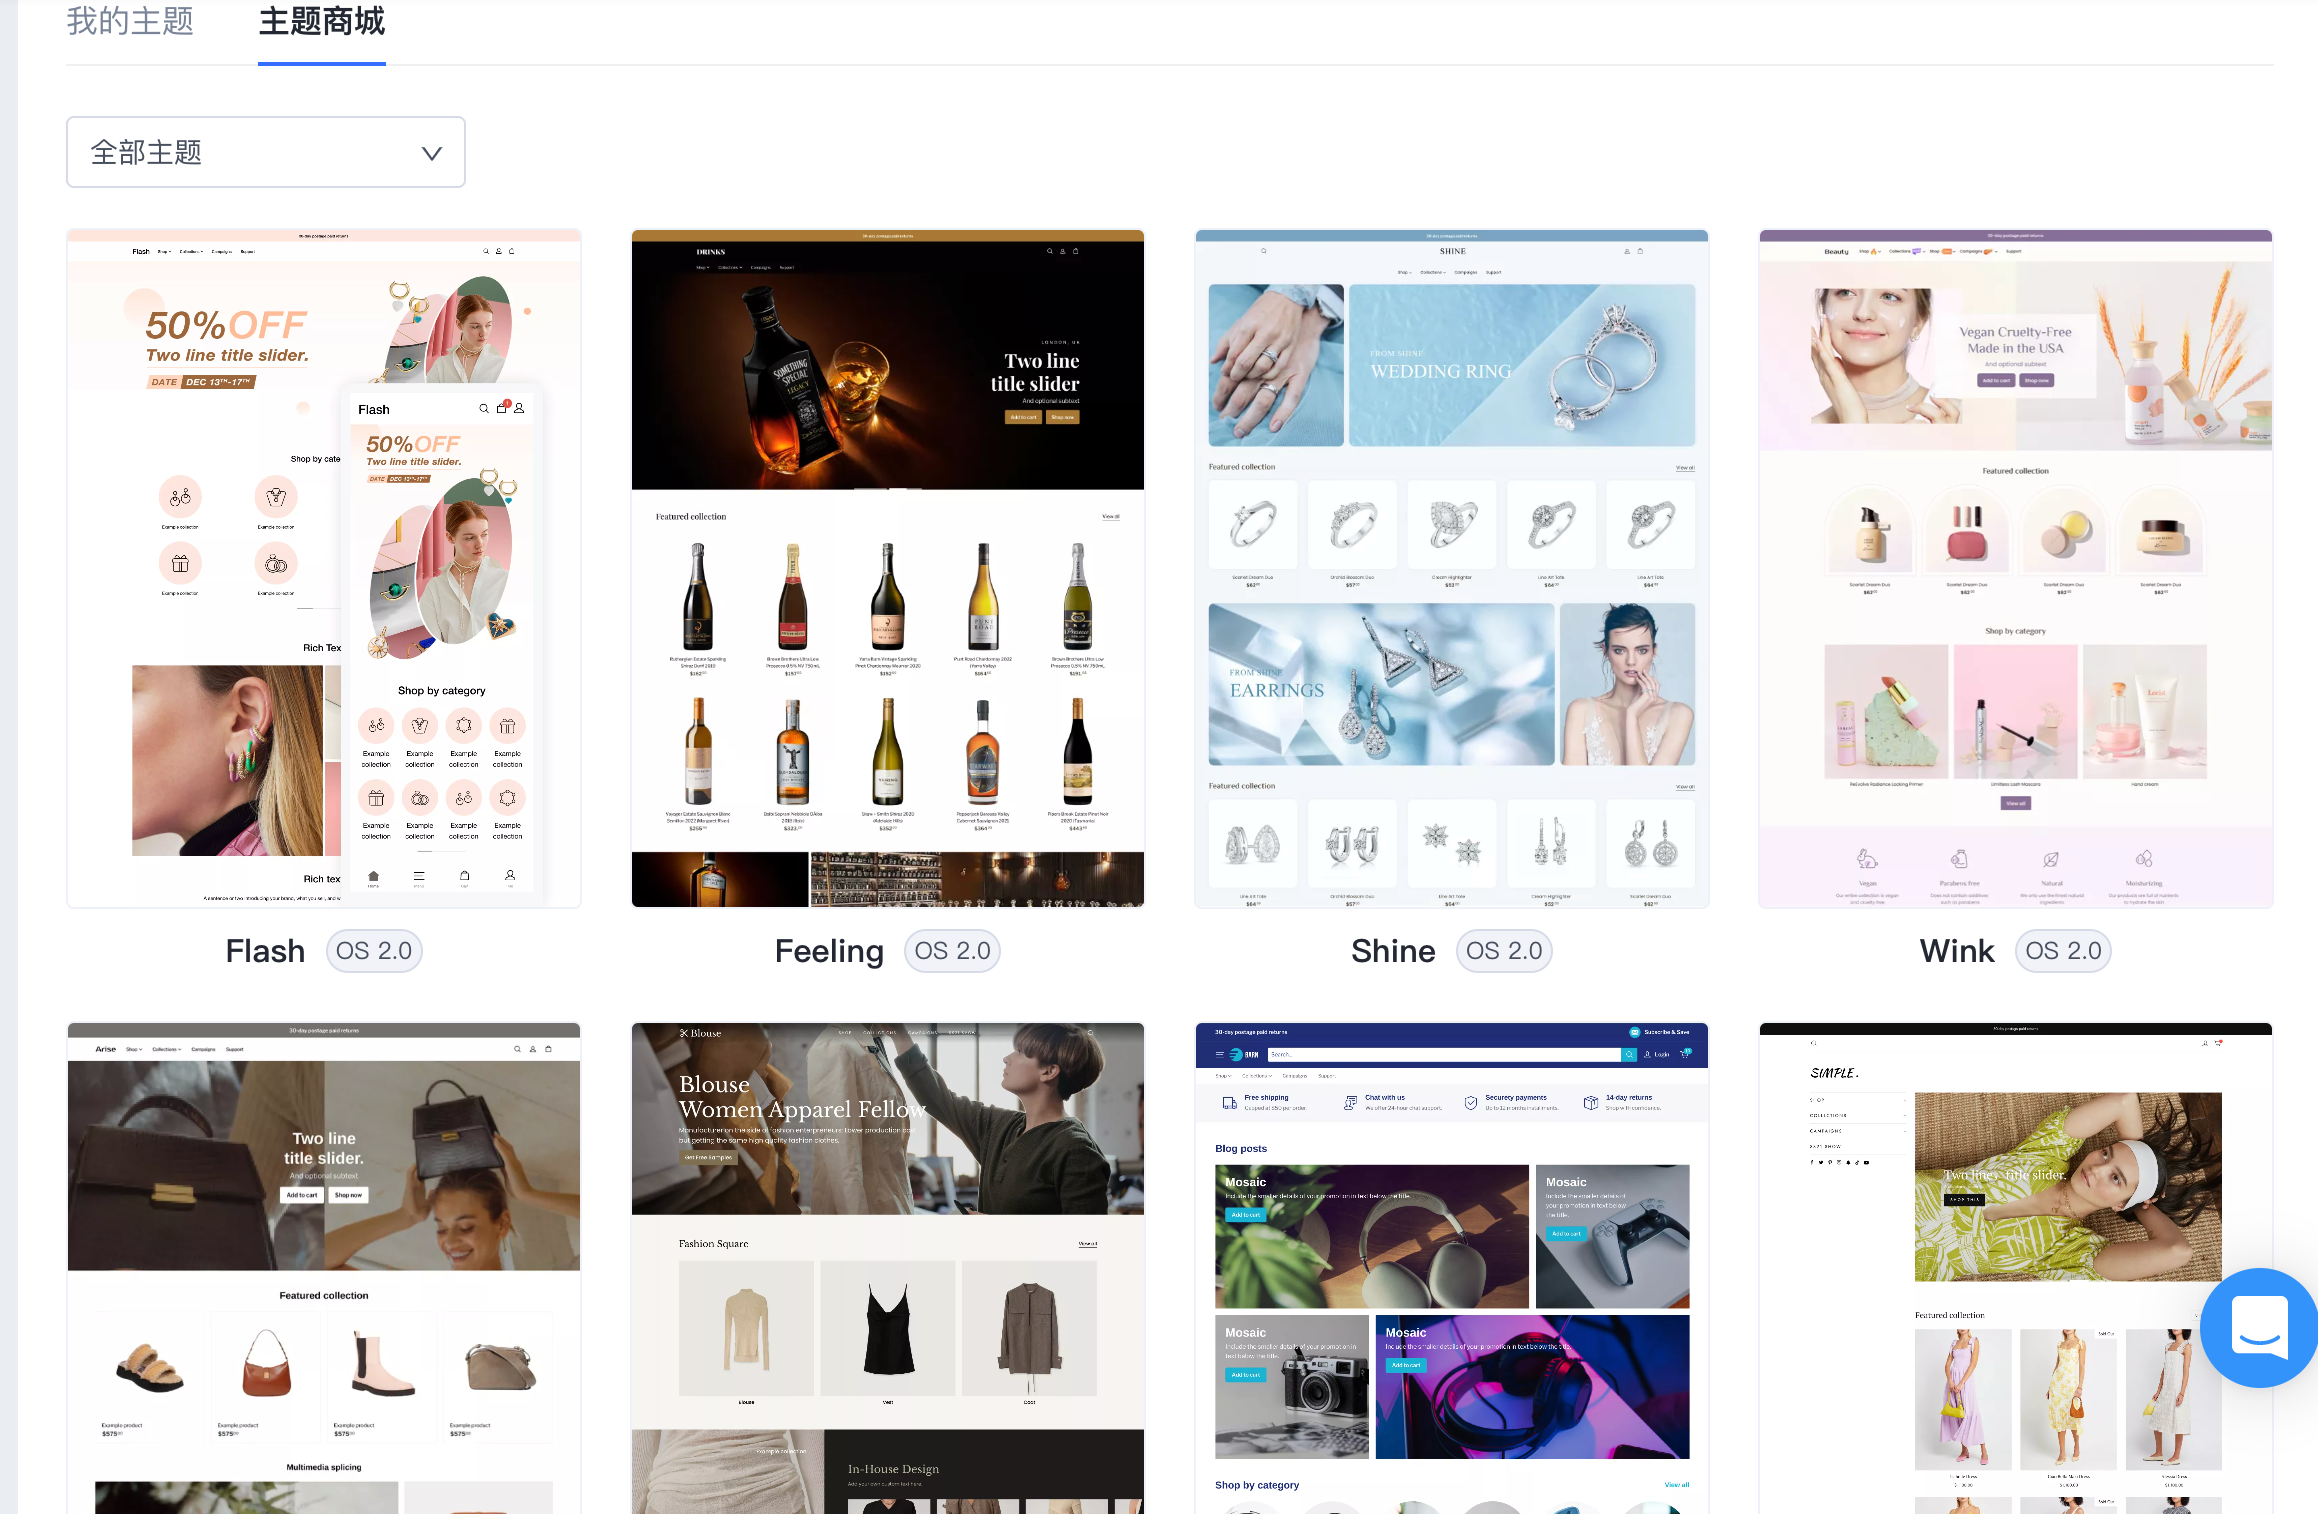Screen dimensions: 2318x1514
Task: Click the Feeling theme name
Action: (829, 951)
